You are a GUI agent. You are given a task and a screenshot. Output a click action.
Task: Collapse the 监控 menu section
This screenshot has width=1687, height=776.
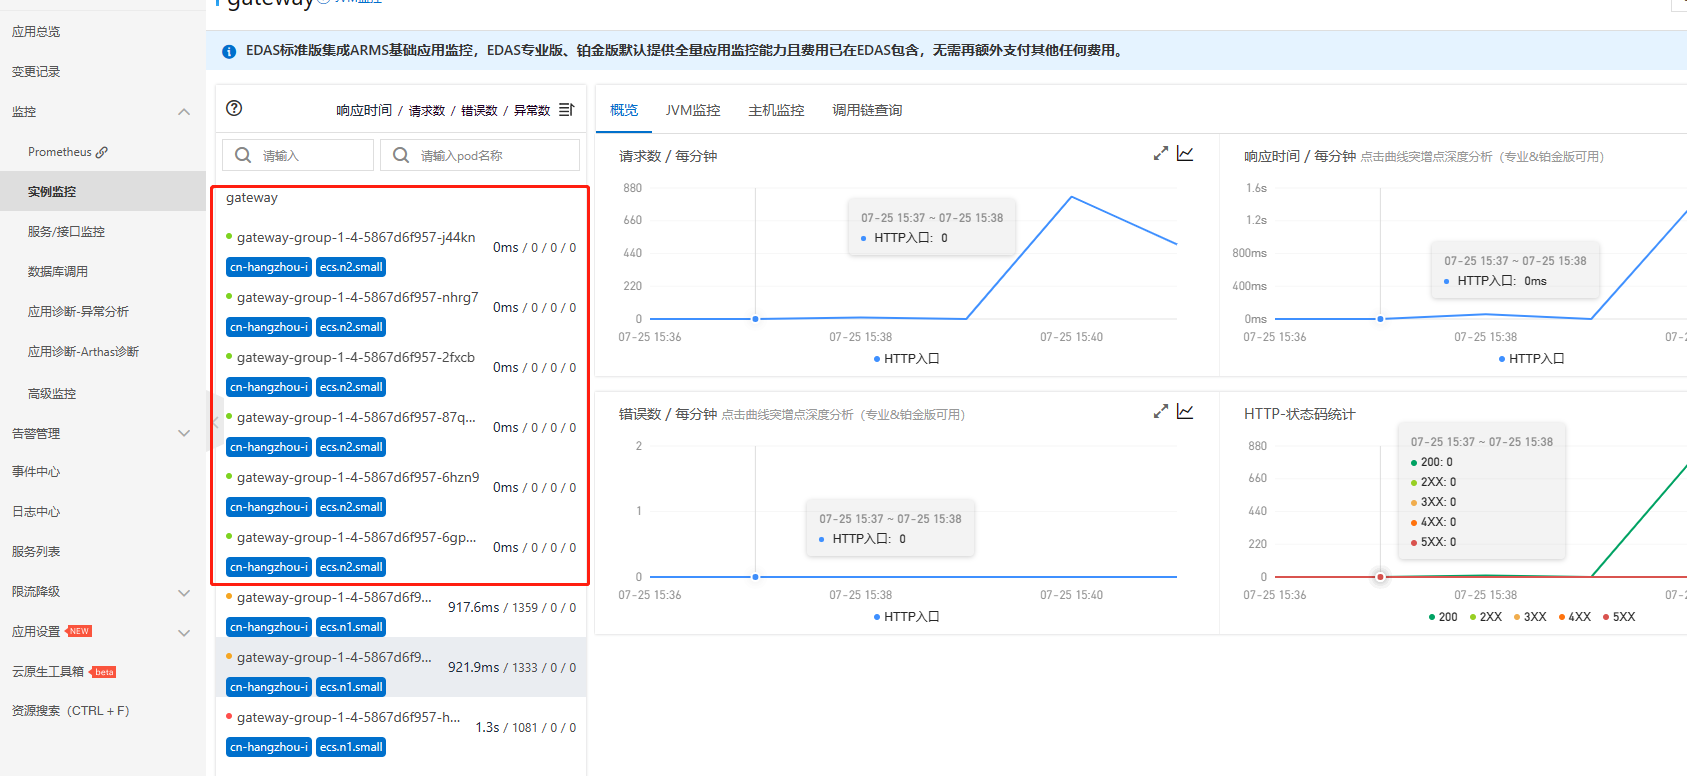tap(184, 112)
